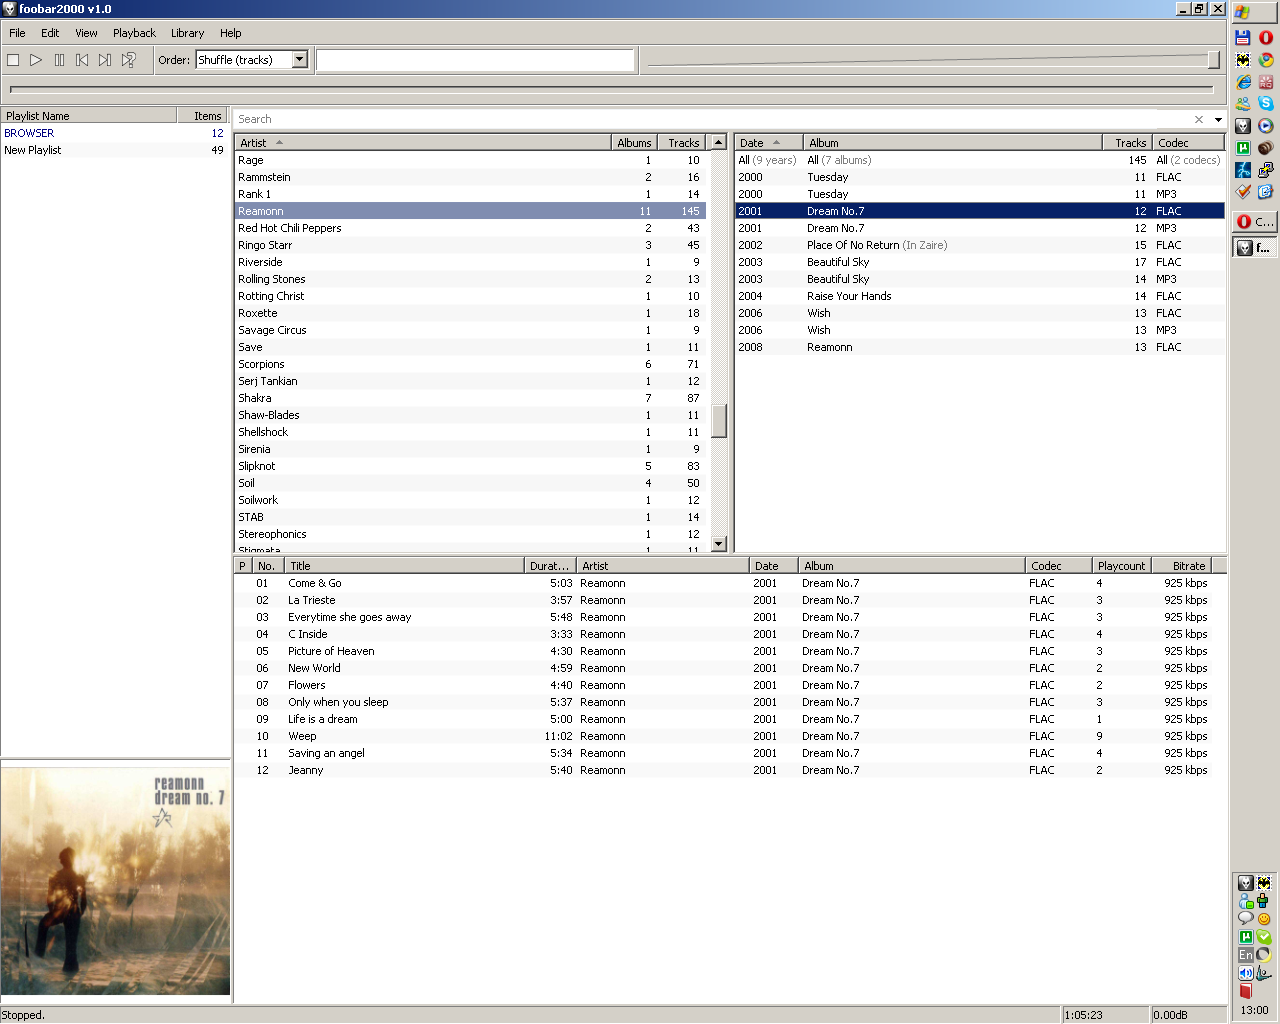Open the Library menu

coord(187,33)
